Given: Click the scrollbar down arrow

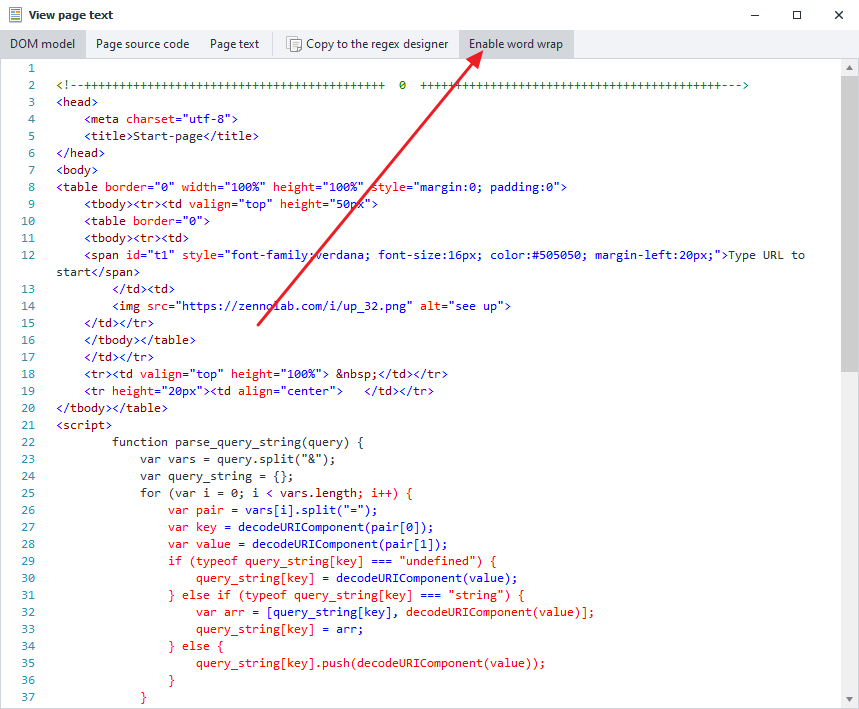Looking at the screenshot, I should pyautogui.click(x=849, y=699).
